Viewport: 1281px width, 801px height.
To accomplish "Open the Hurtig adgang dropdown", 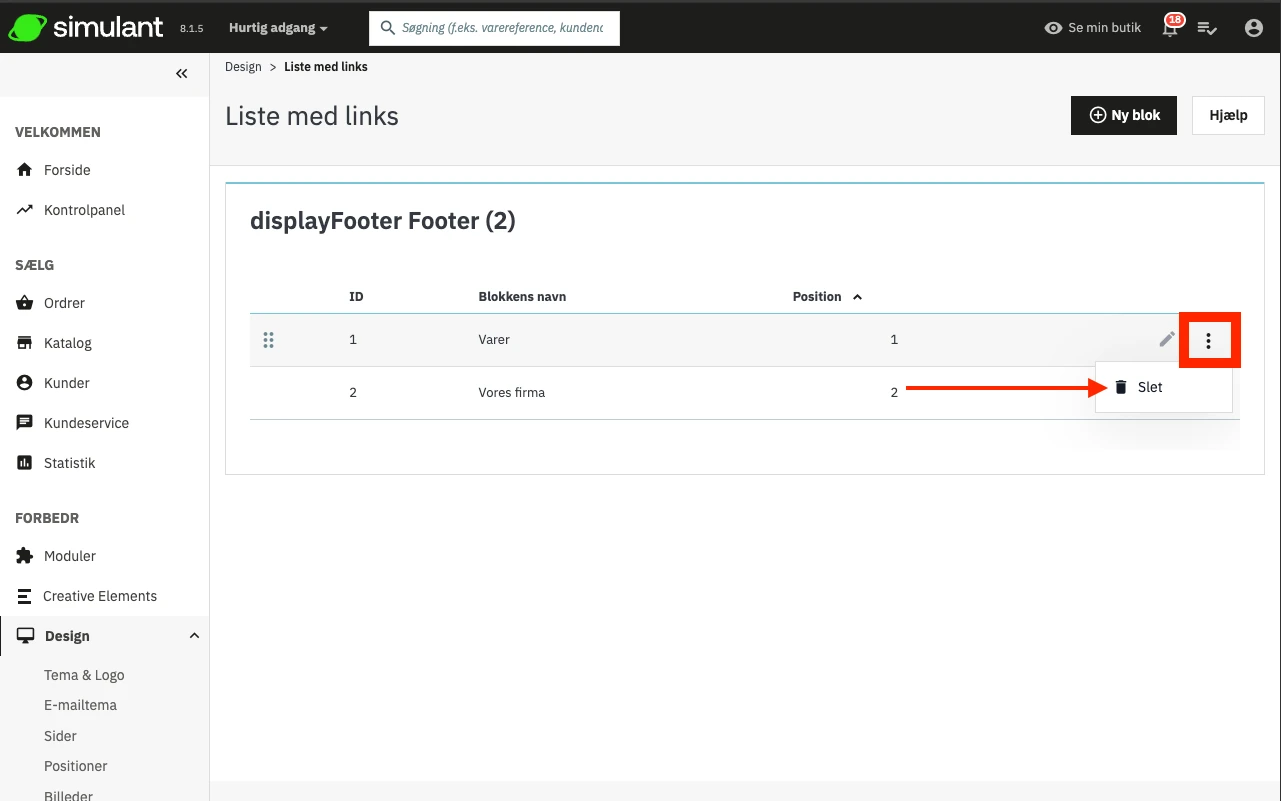I will (278, 28).
